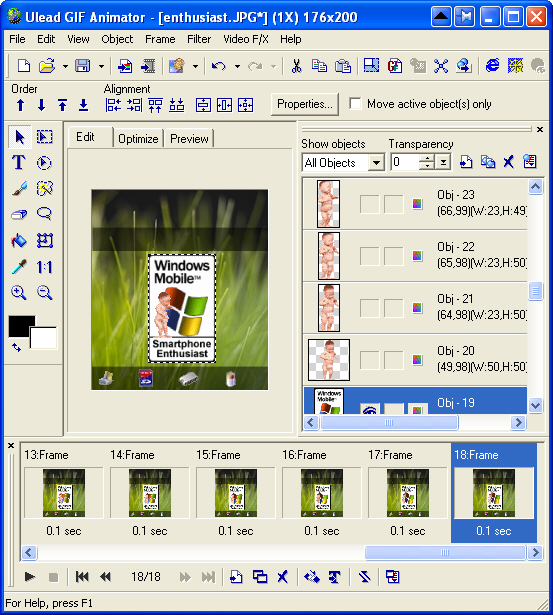
Task: Click the Save disk icon
Action: [82, 66]
